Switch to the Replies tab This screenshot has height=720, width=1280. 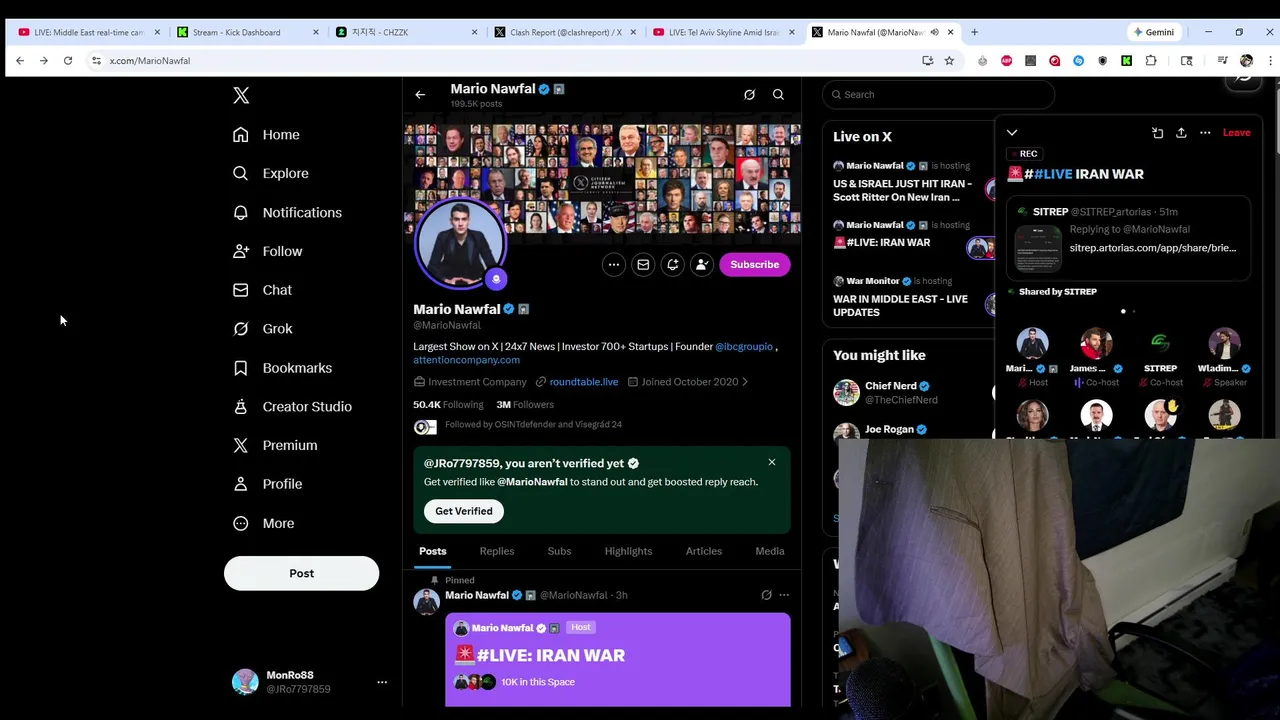click(497, 551)
